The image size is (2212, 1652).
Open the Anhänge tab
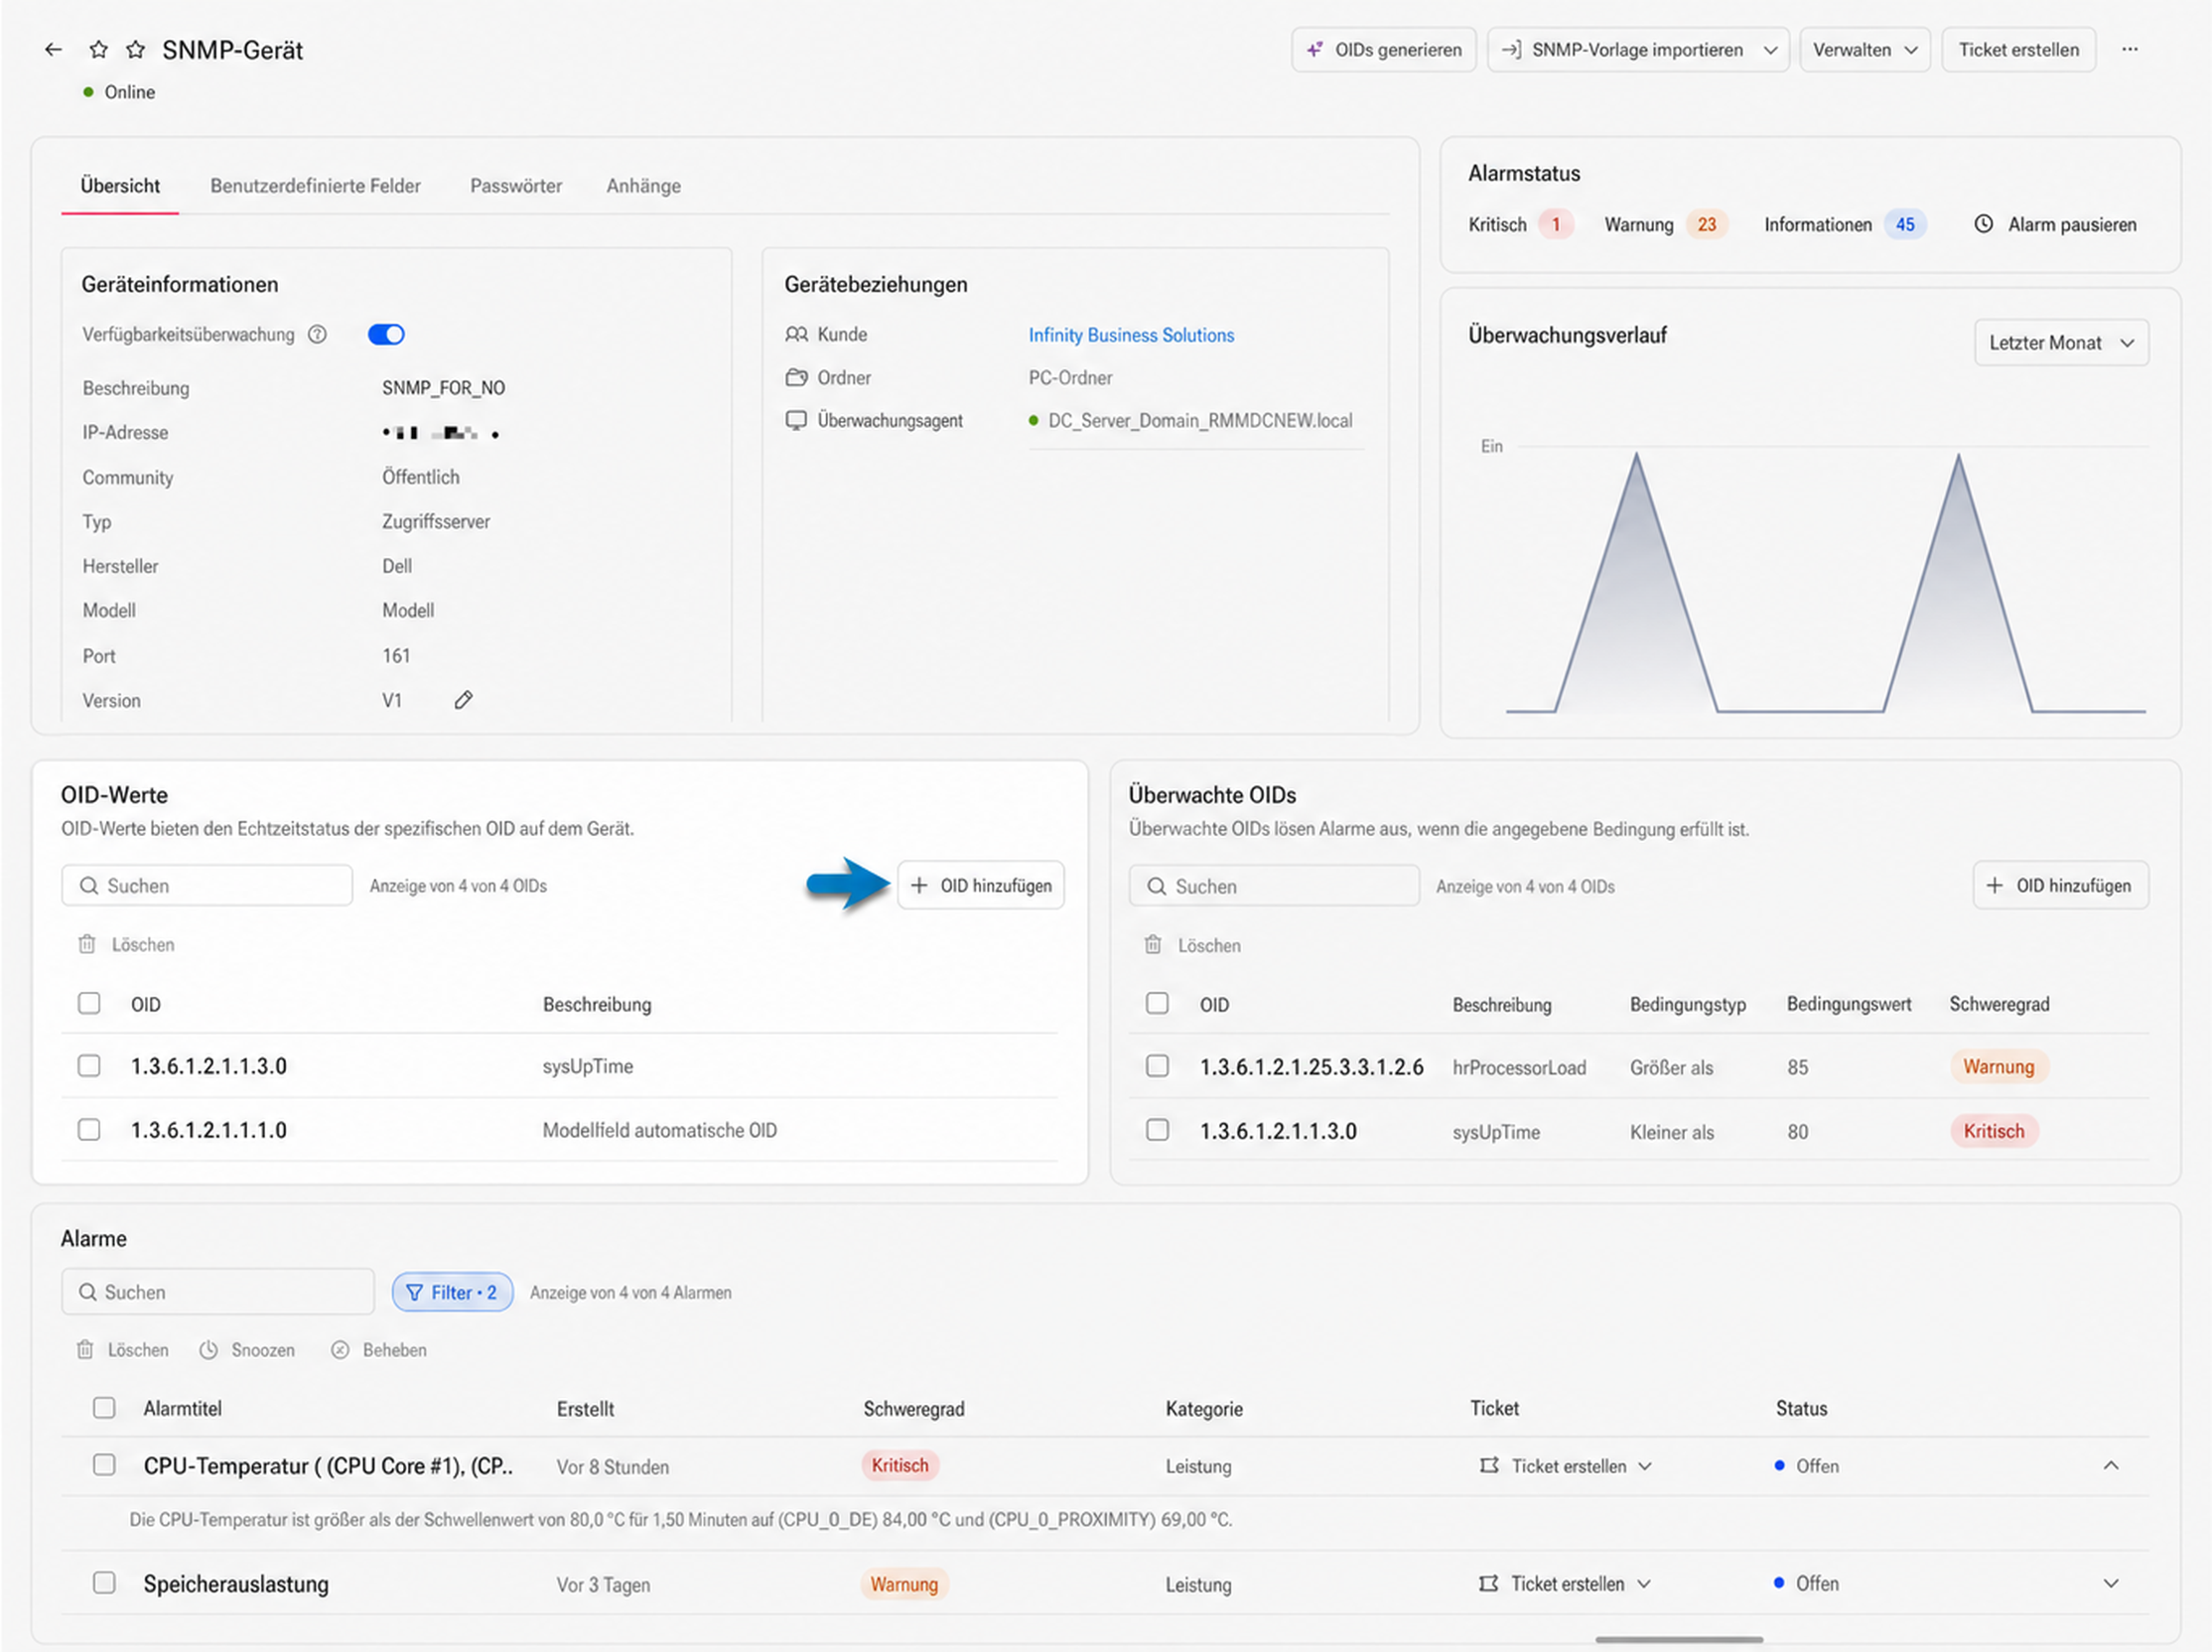click(x=643, y=186)
